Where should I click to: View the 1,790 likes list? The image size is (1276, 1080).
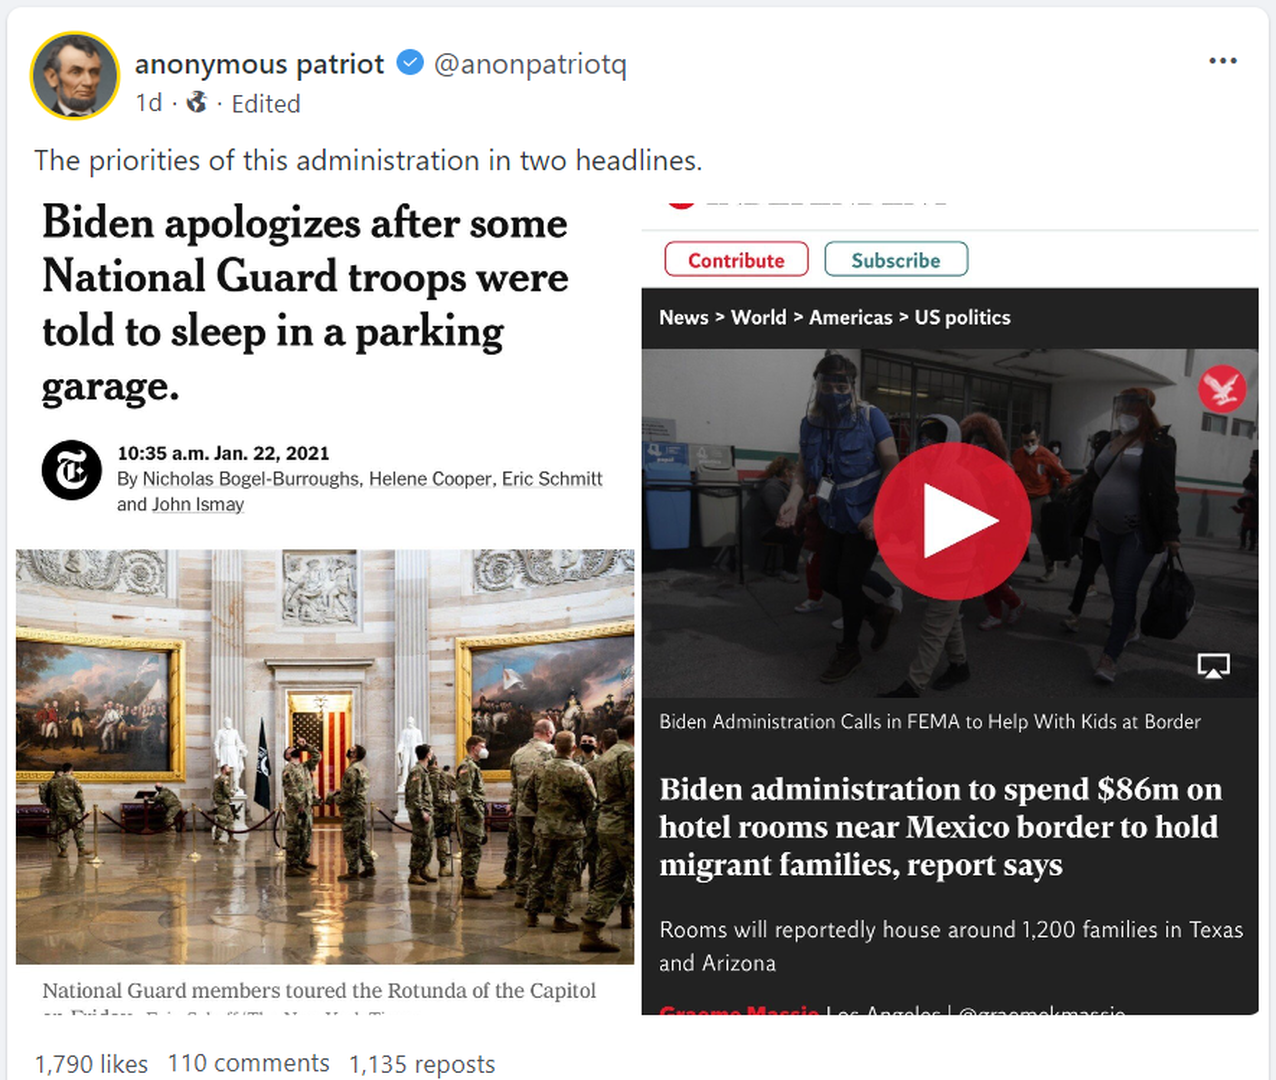point(91,1064)
